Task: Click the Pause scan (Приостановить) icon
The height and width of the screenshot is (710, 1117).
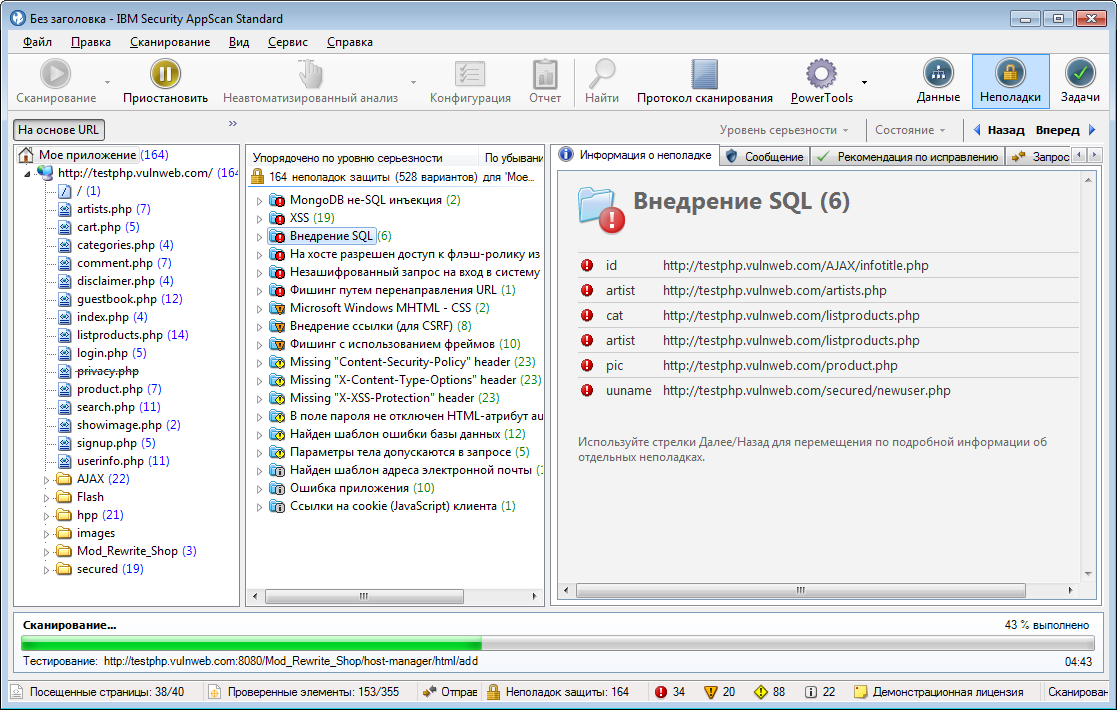Action: (x=165, y=74)
